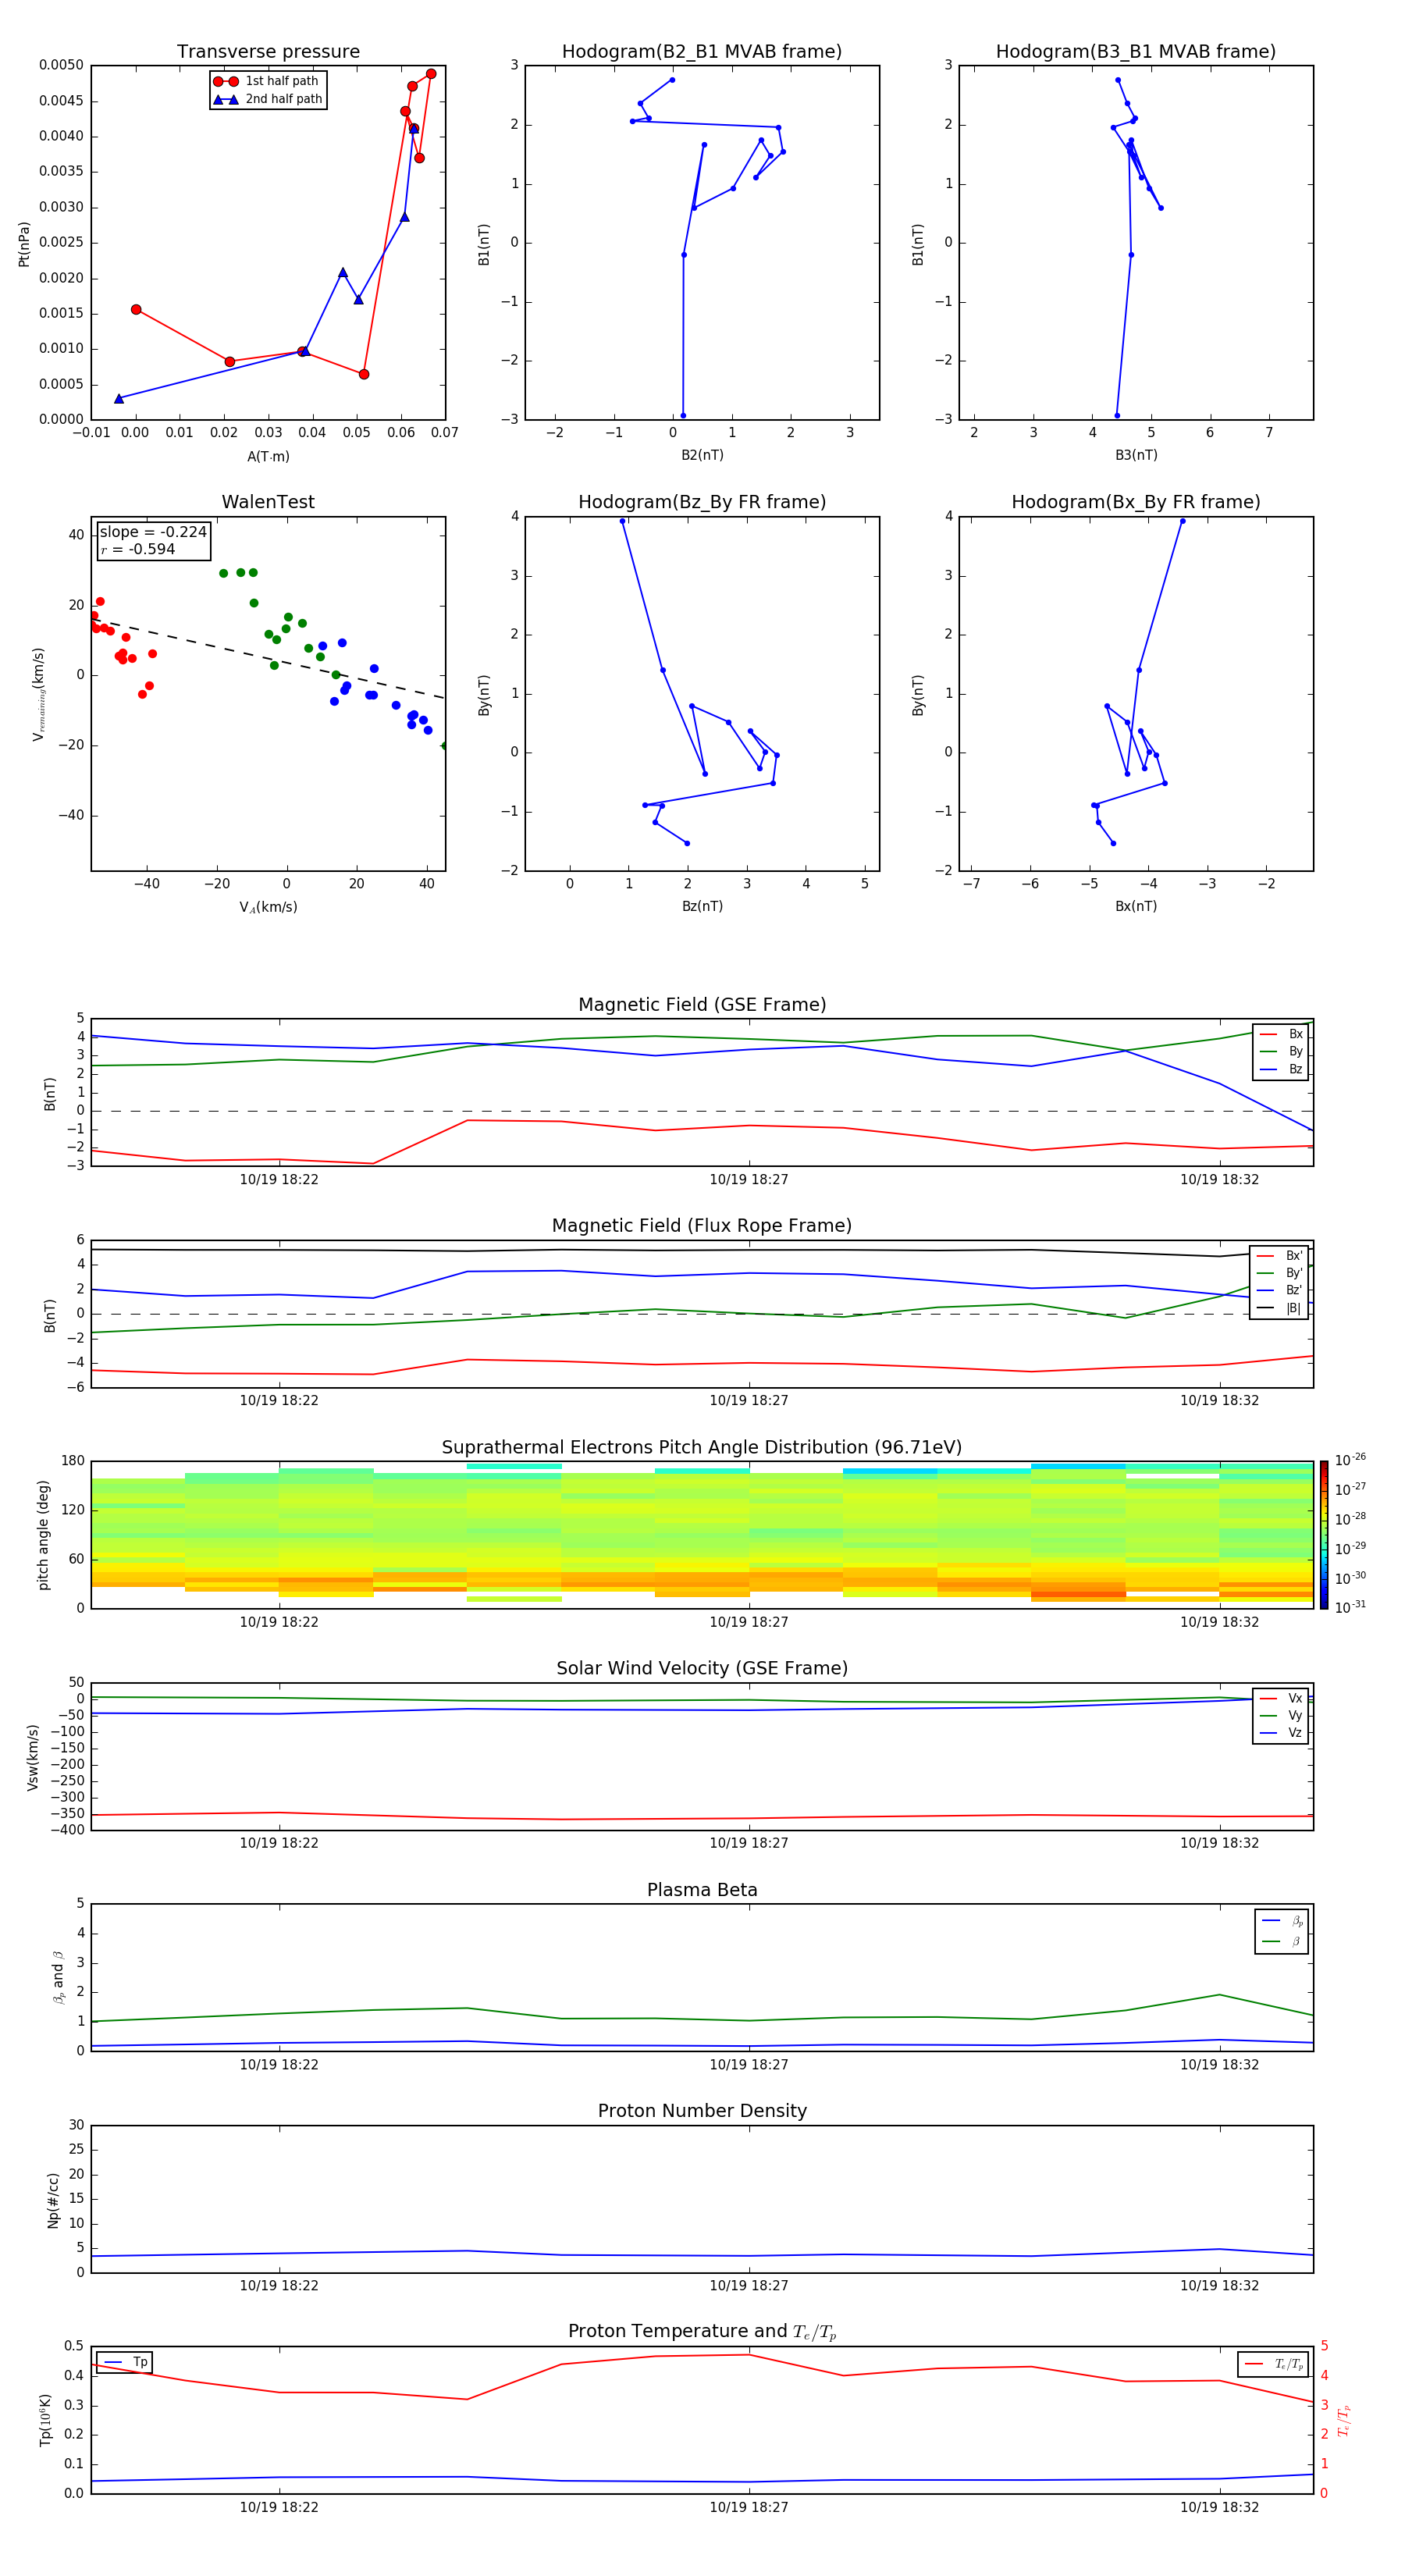Click the 'A(T·m)' x-axis label
This screenshot has width=1405, height=2576.
pyautogui.click(x=268, y=457)
